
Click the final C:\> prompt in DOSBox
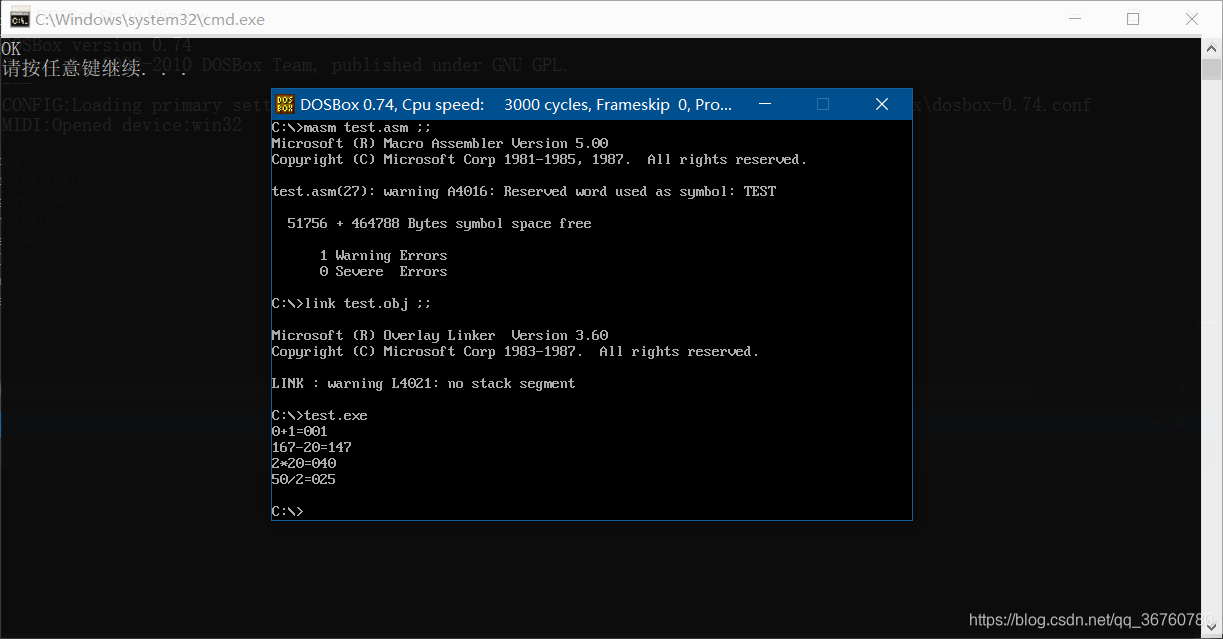point(288,511)
